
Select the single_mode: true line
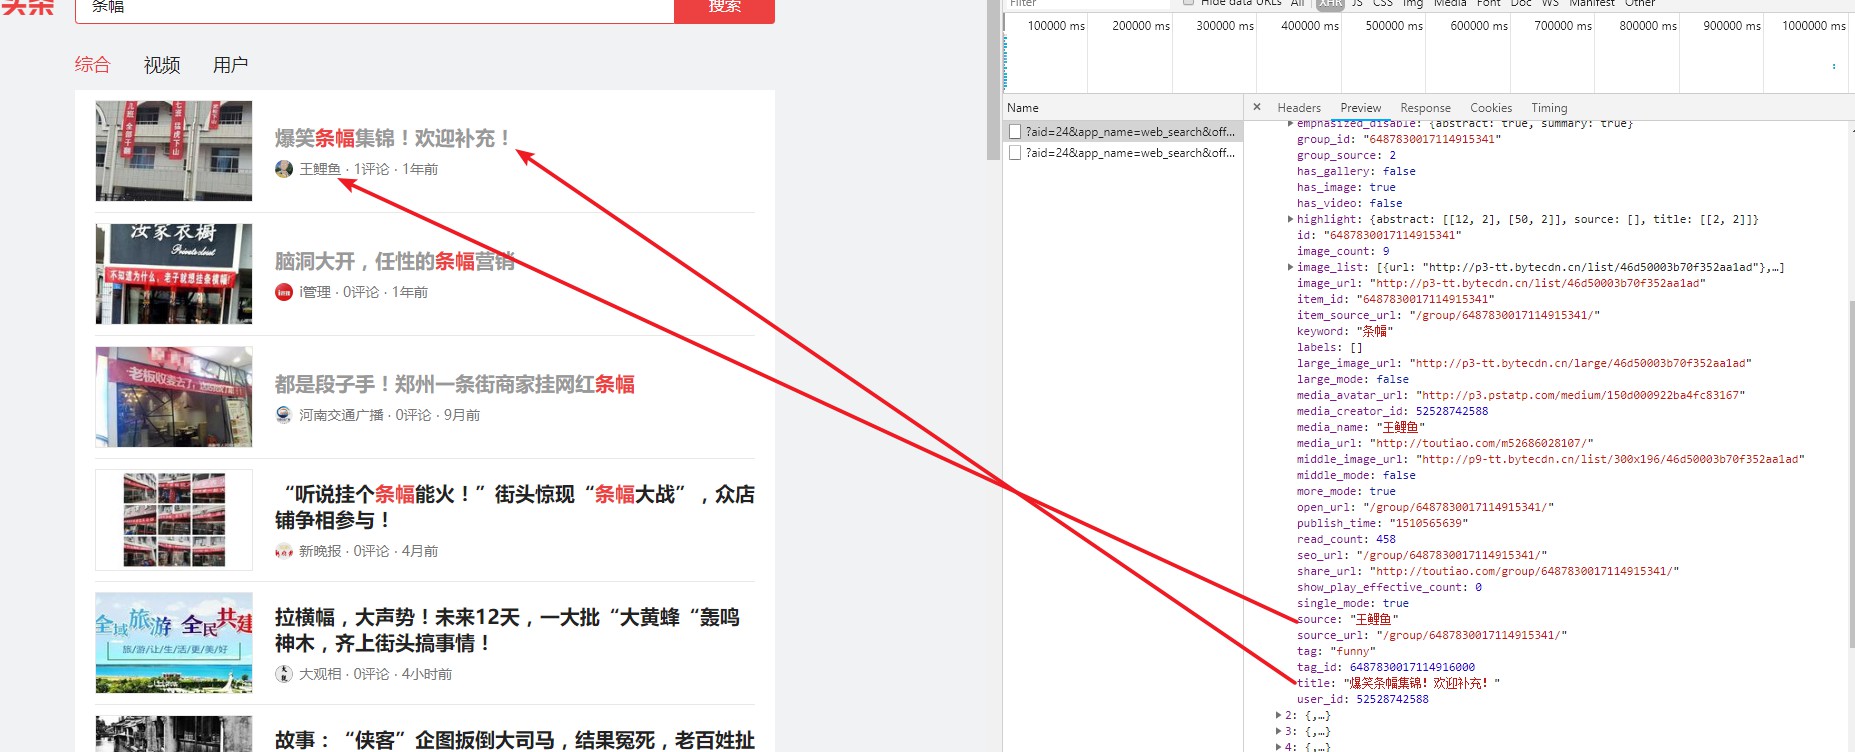coord(1353,603)
